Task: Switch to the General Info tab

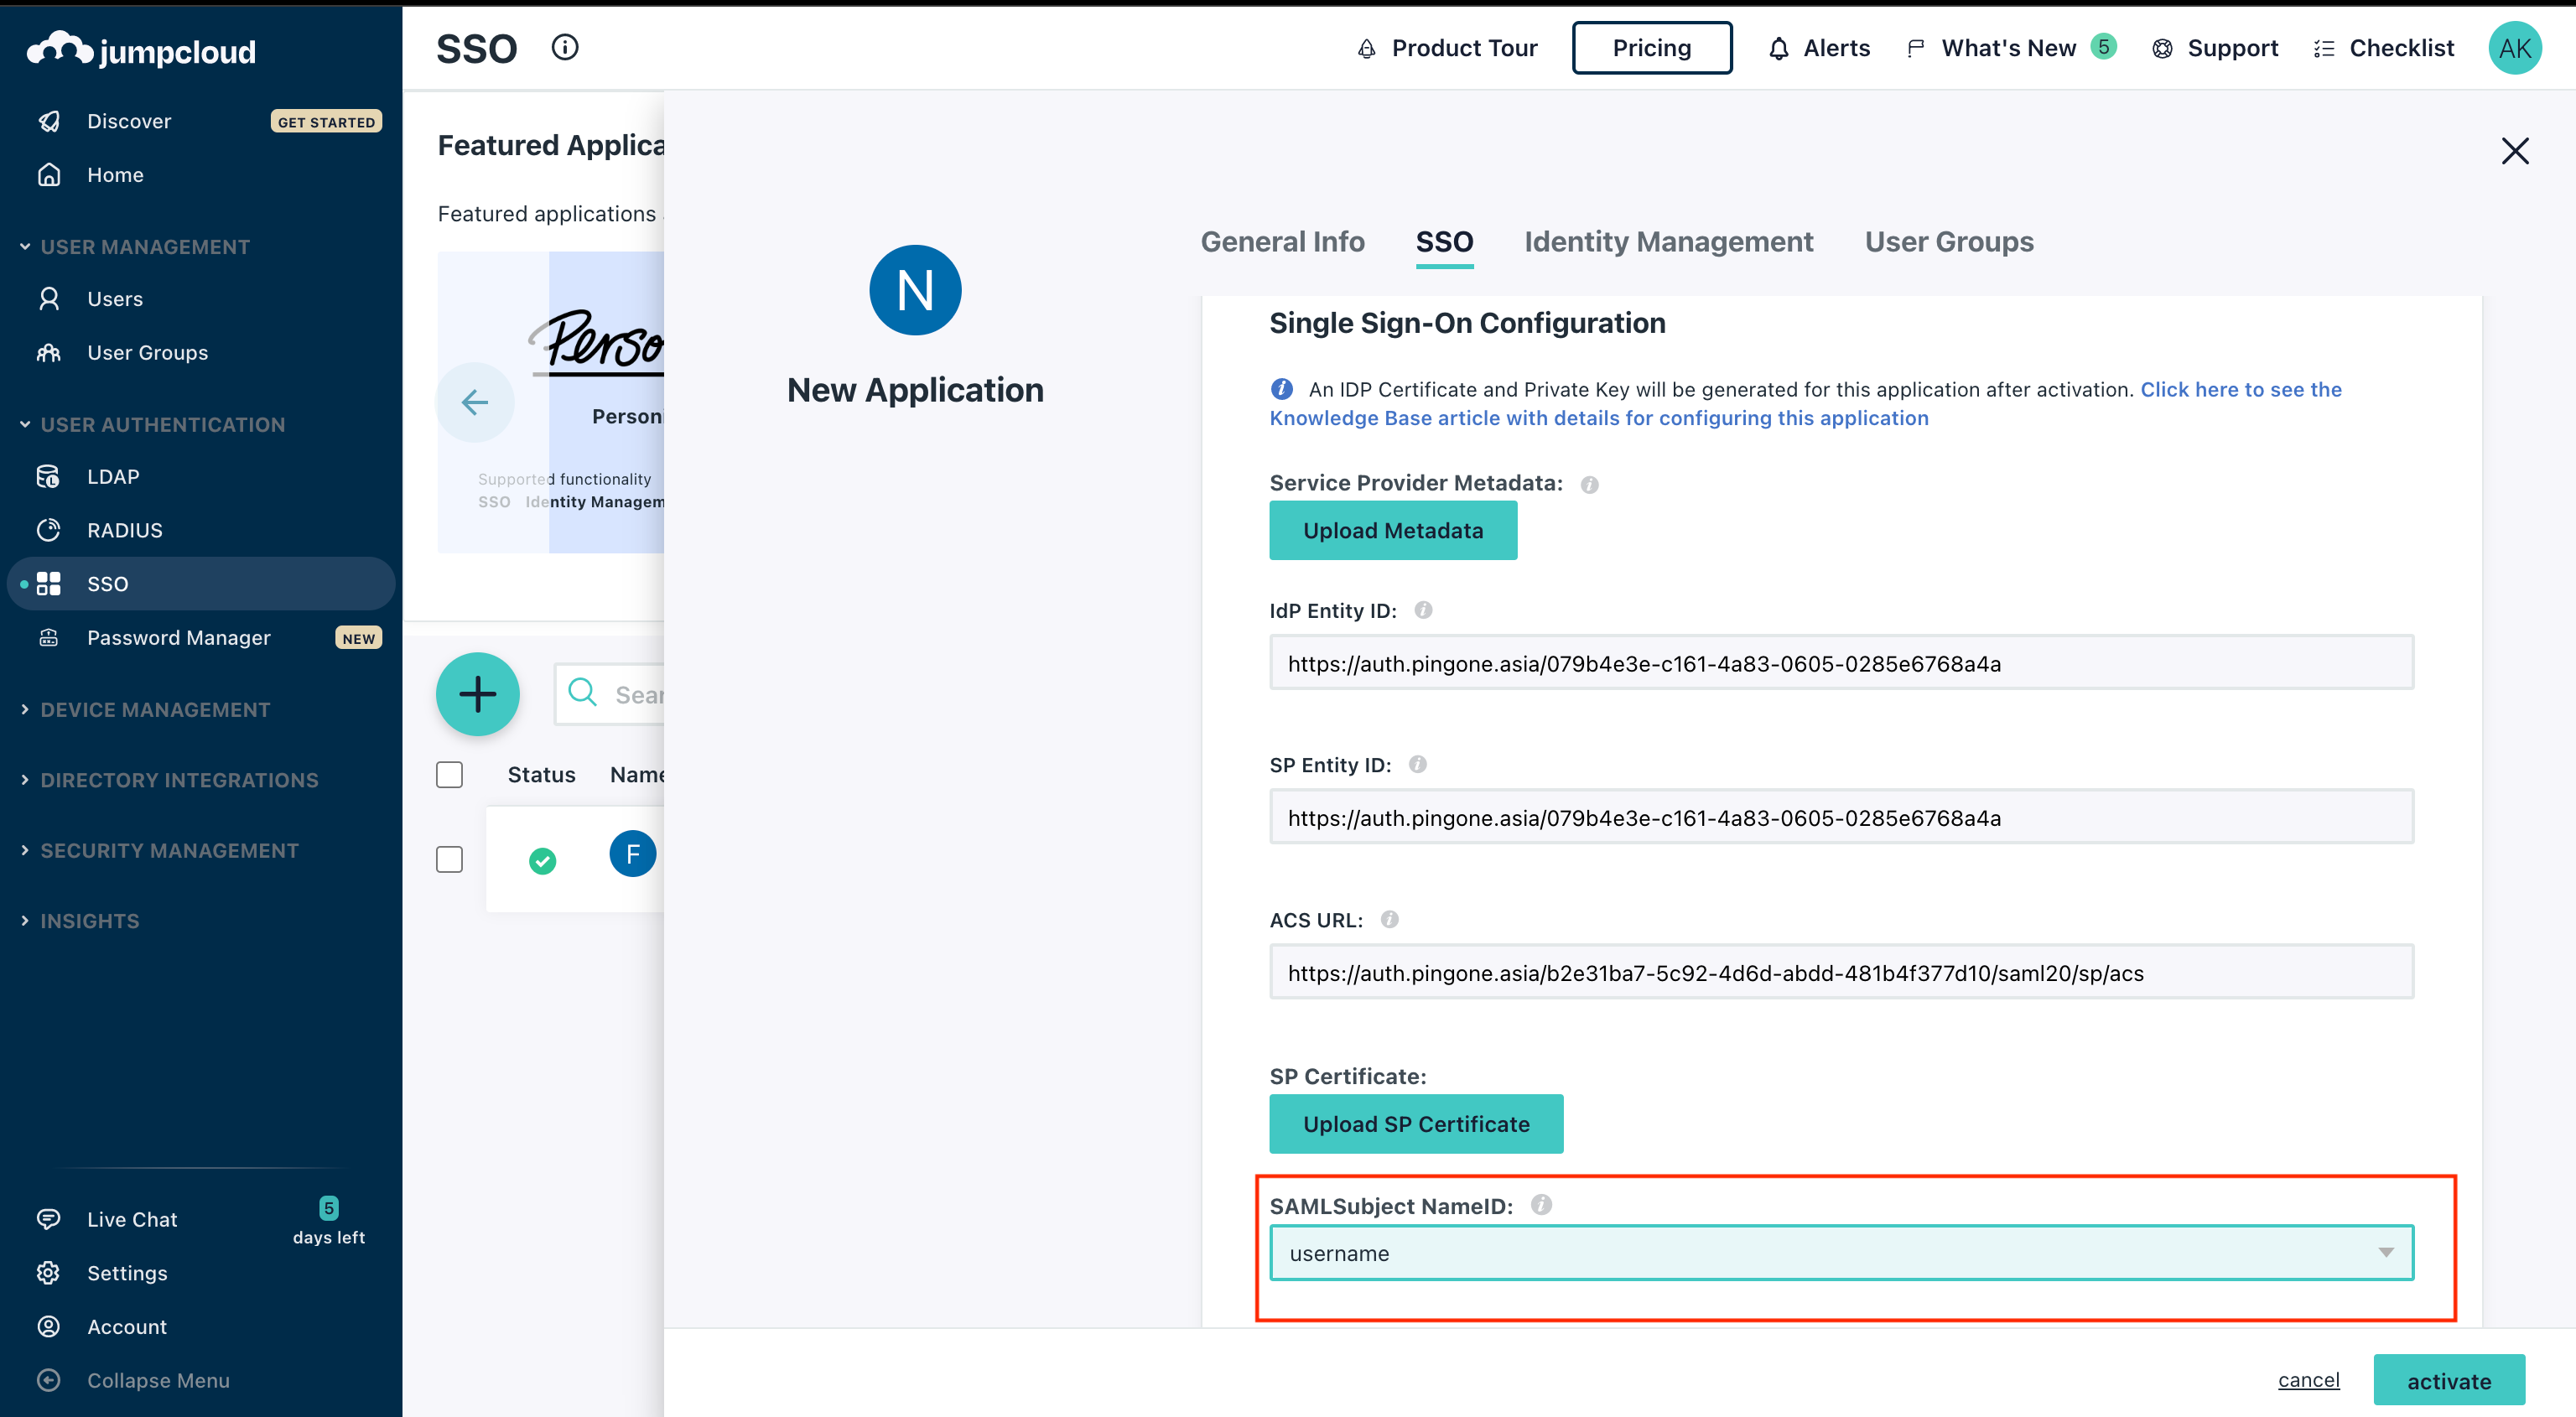Action: 1283,241
